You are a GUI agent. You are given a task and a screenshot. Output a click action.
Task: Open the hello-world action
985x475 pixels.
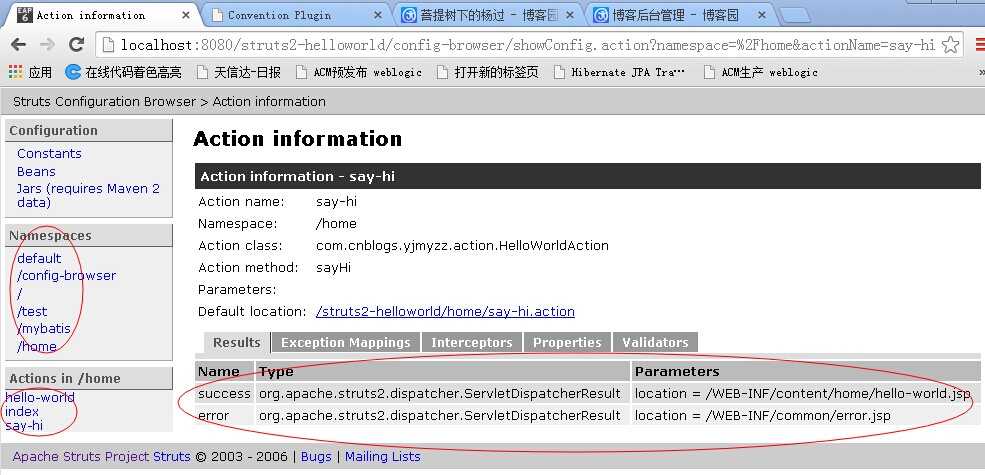pyautogui.click(x=40, y=397)
